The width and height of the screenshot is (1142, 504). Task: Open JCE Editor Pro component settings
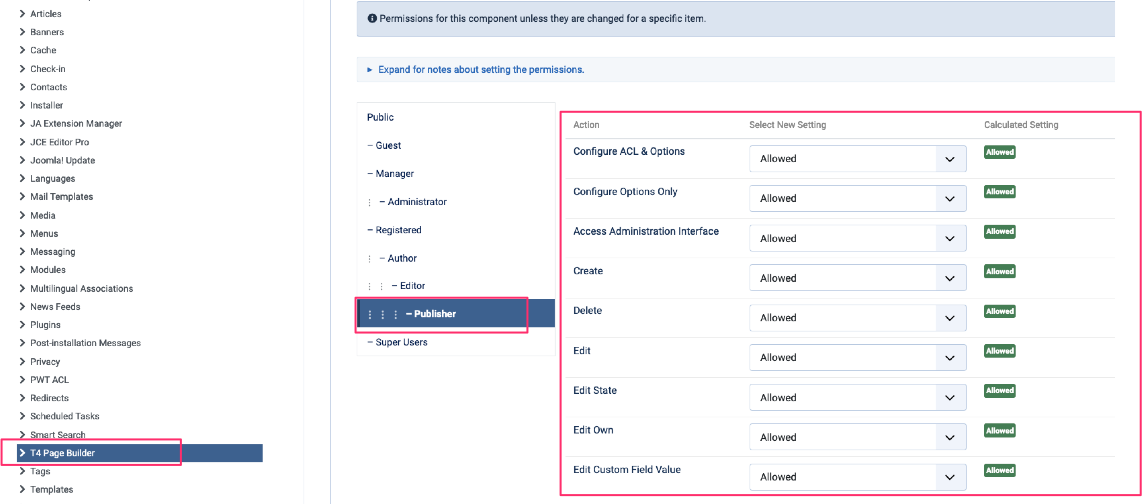point(59,142)
